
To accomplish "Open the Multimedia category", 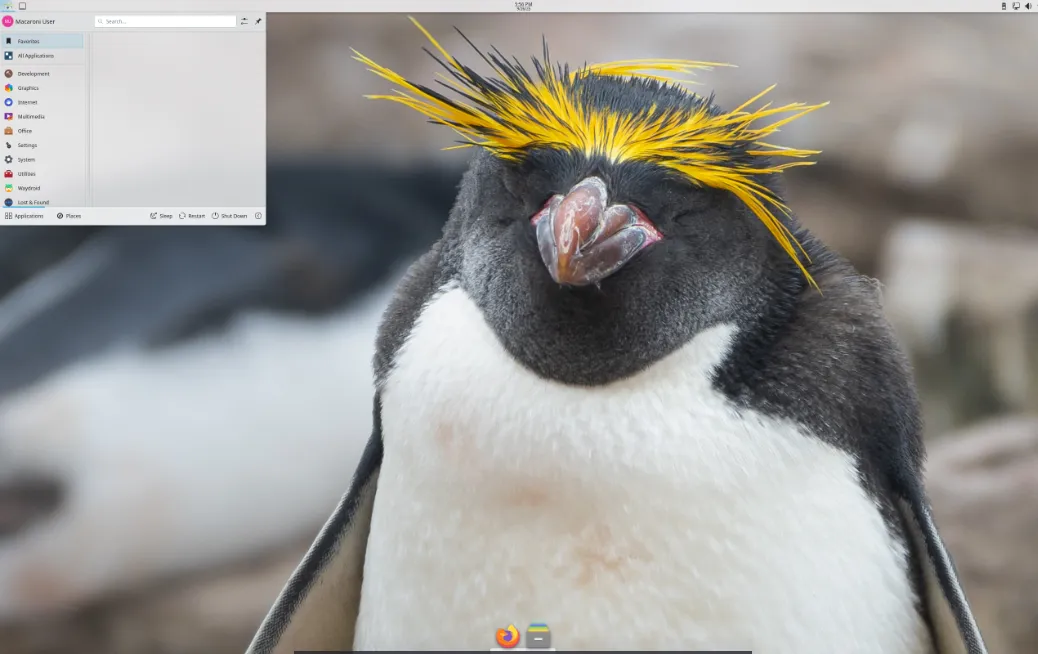I will click(33, 116).
